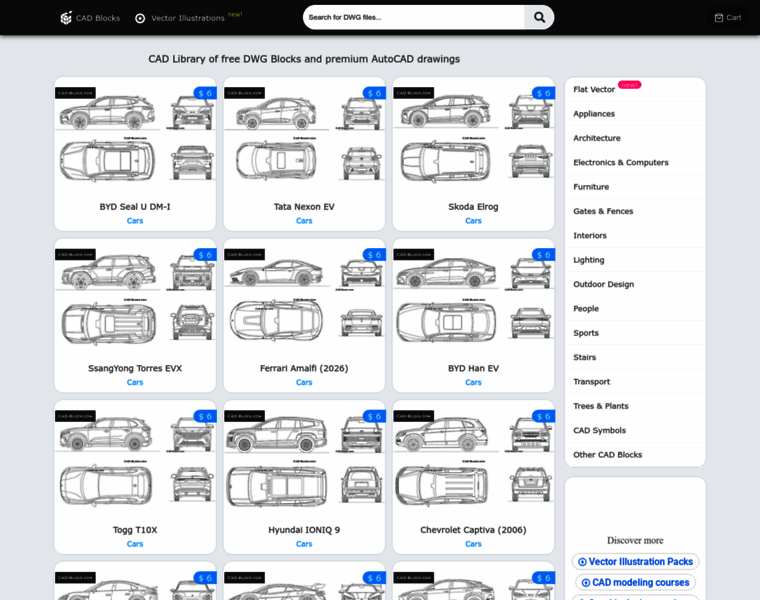Image resolution: width=760 pixels, height=600 pixels.
Task: Select the People category
Action: (x=635, y=309)
